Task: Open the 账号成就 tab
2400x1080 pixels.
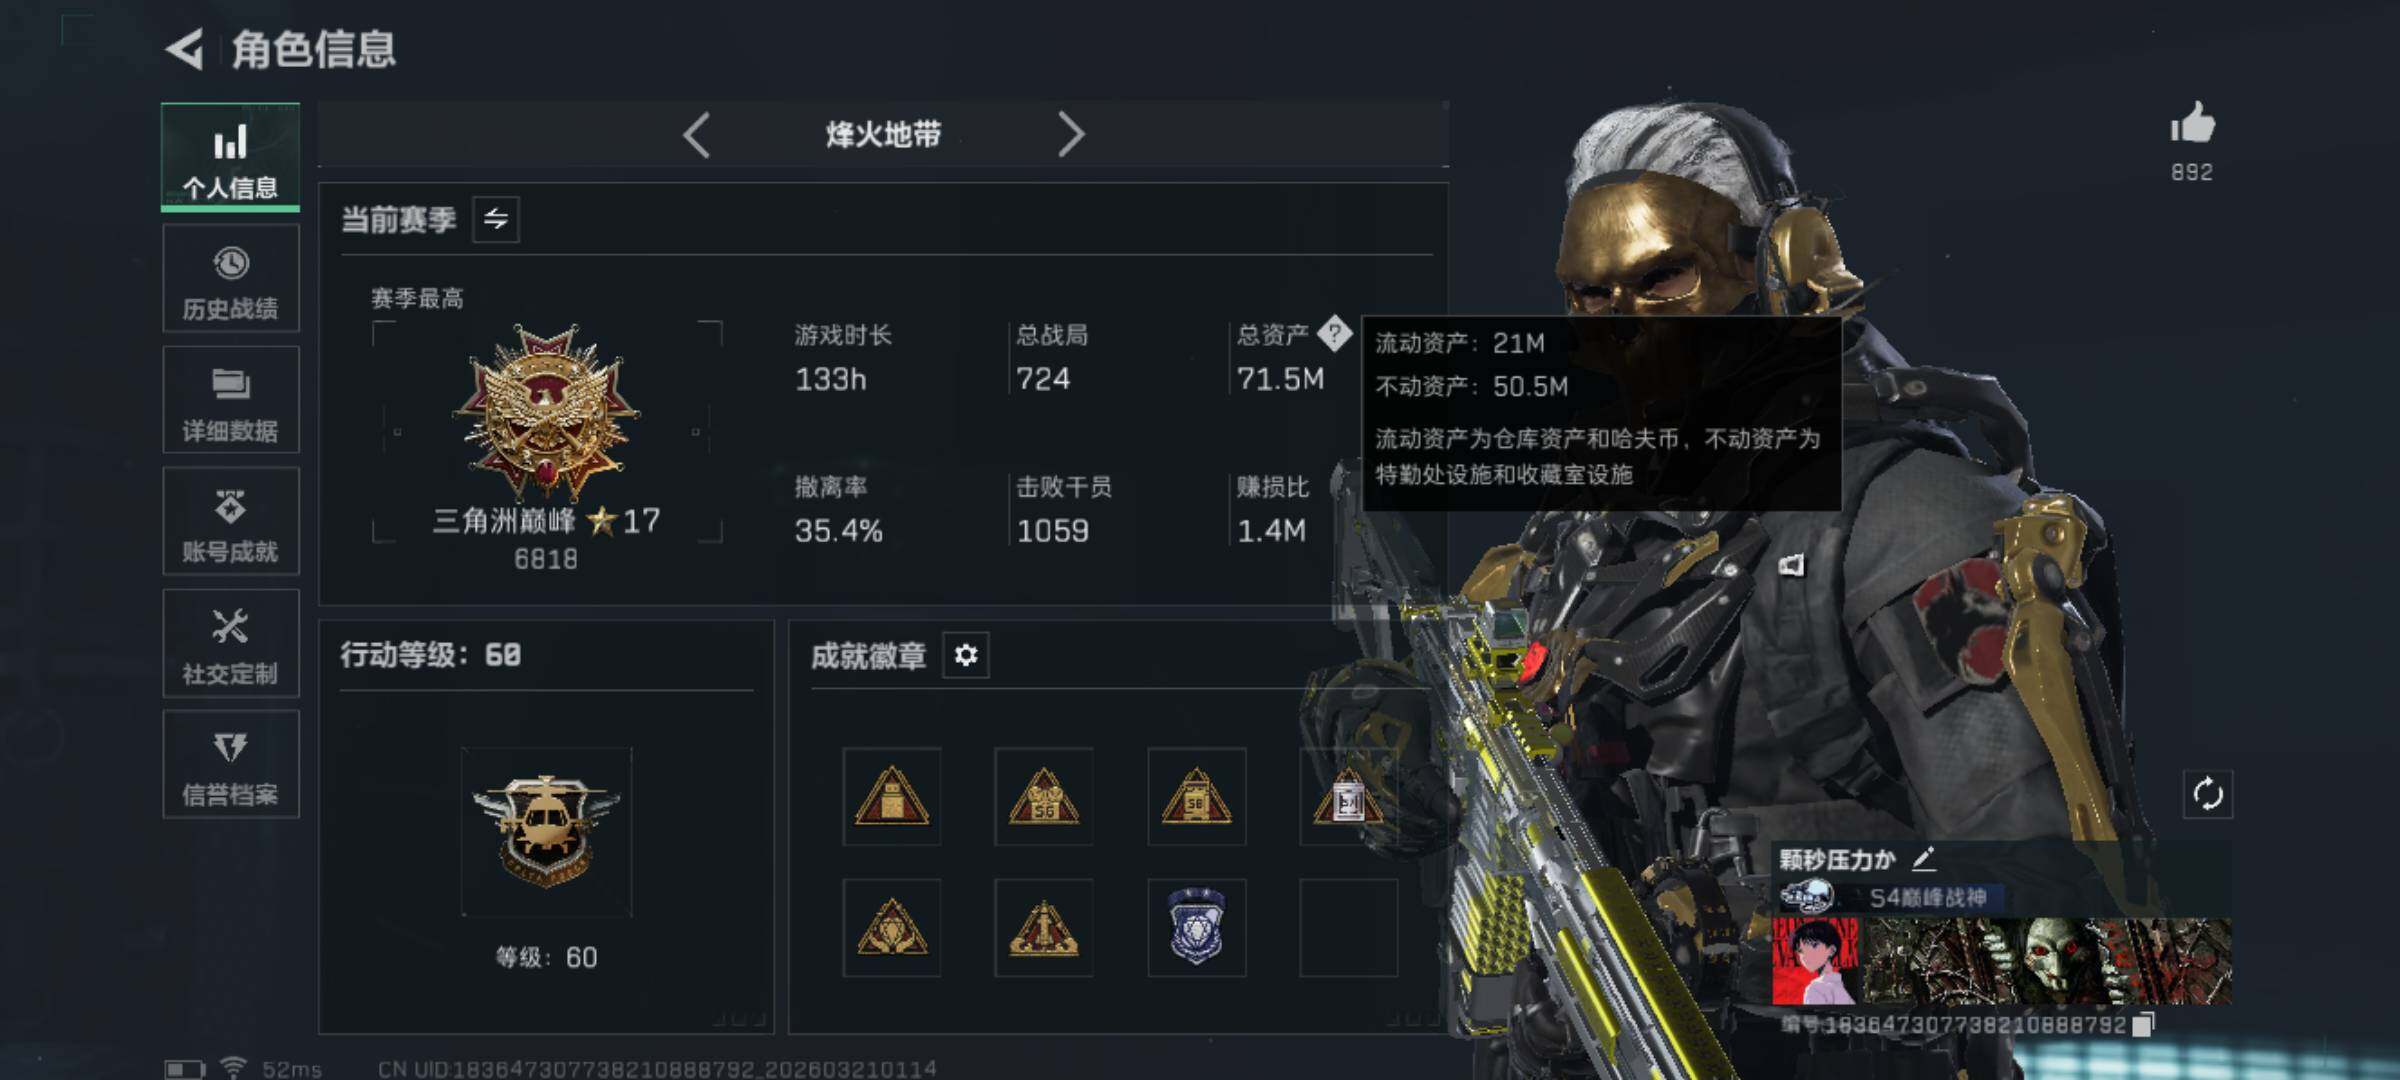Action: 230,522
